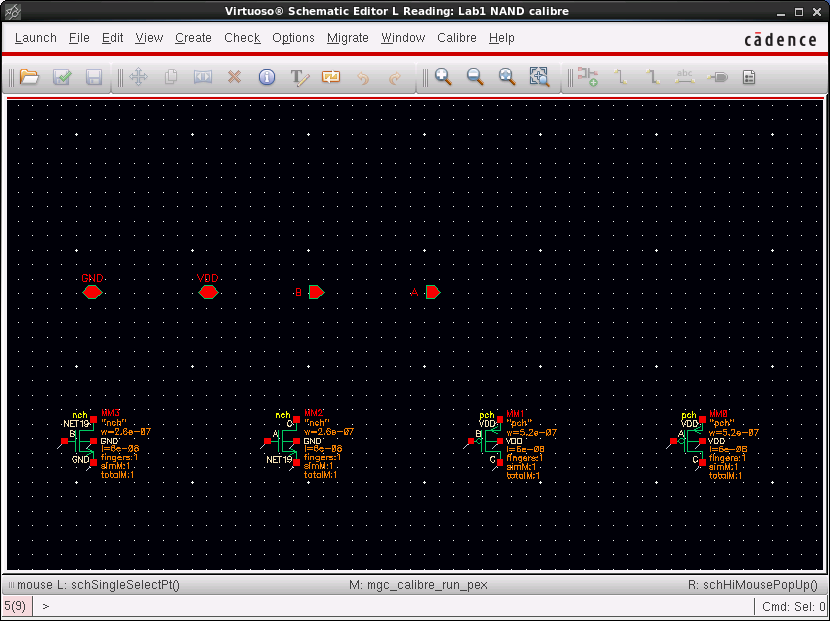Image resolution: width=830 pixels, height=621 pixels.
Task: Select the wide Create Wire icon
Action: tap(653, 77)
